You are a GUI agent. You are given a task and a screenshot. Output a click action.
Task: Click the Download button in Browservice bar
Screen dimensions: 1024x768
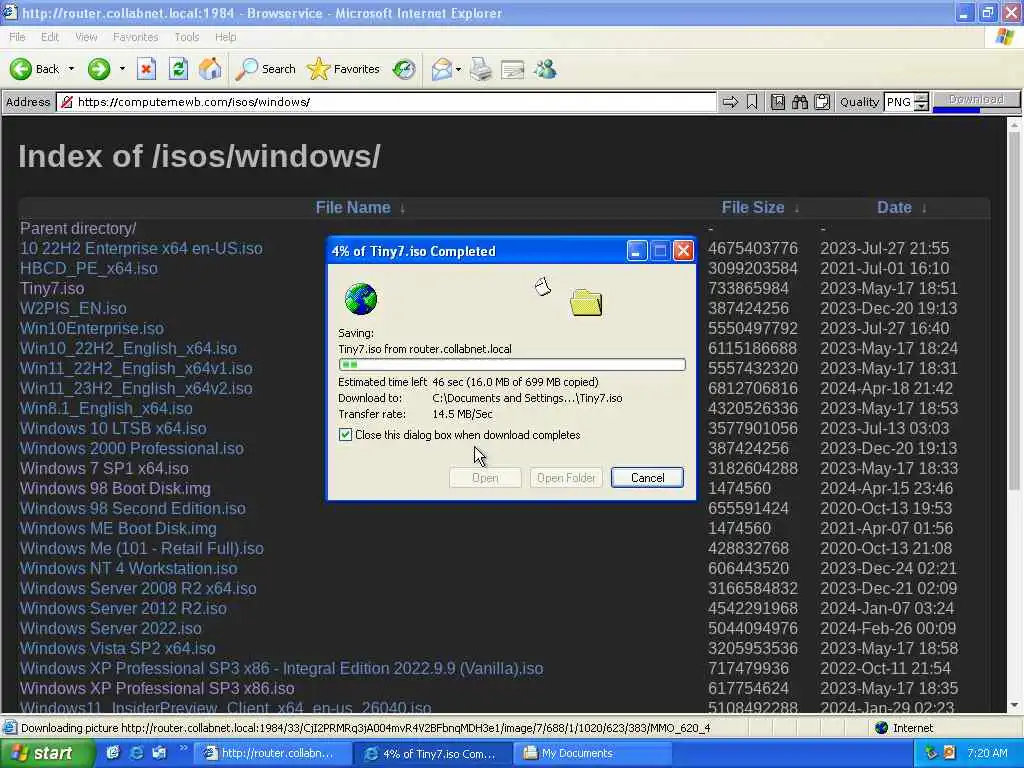(x=976, y=99)
